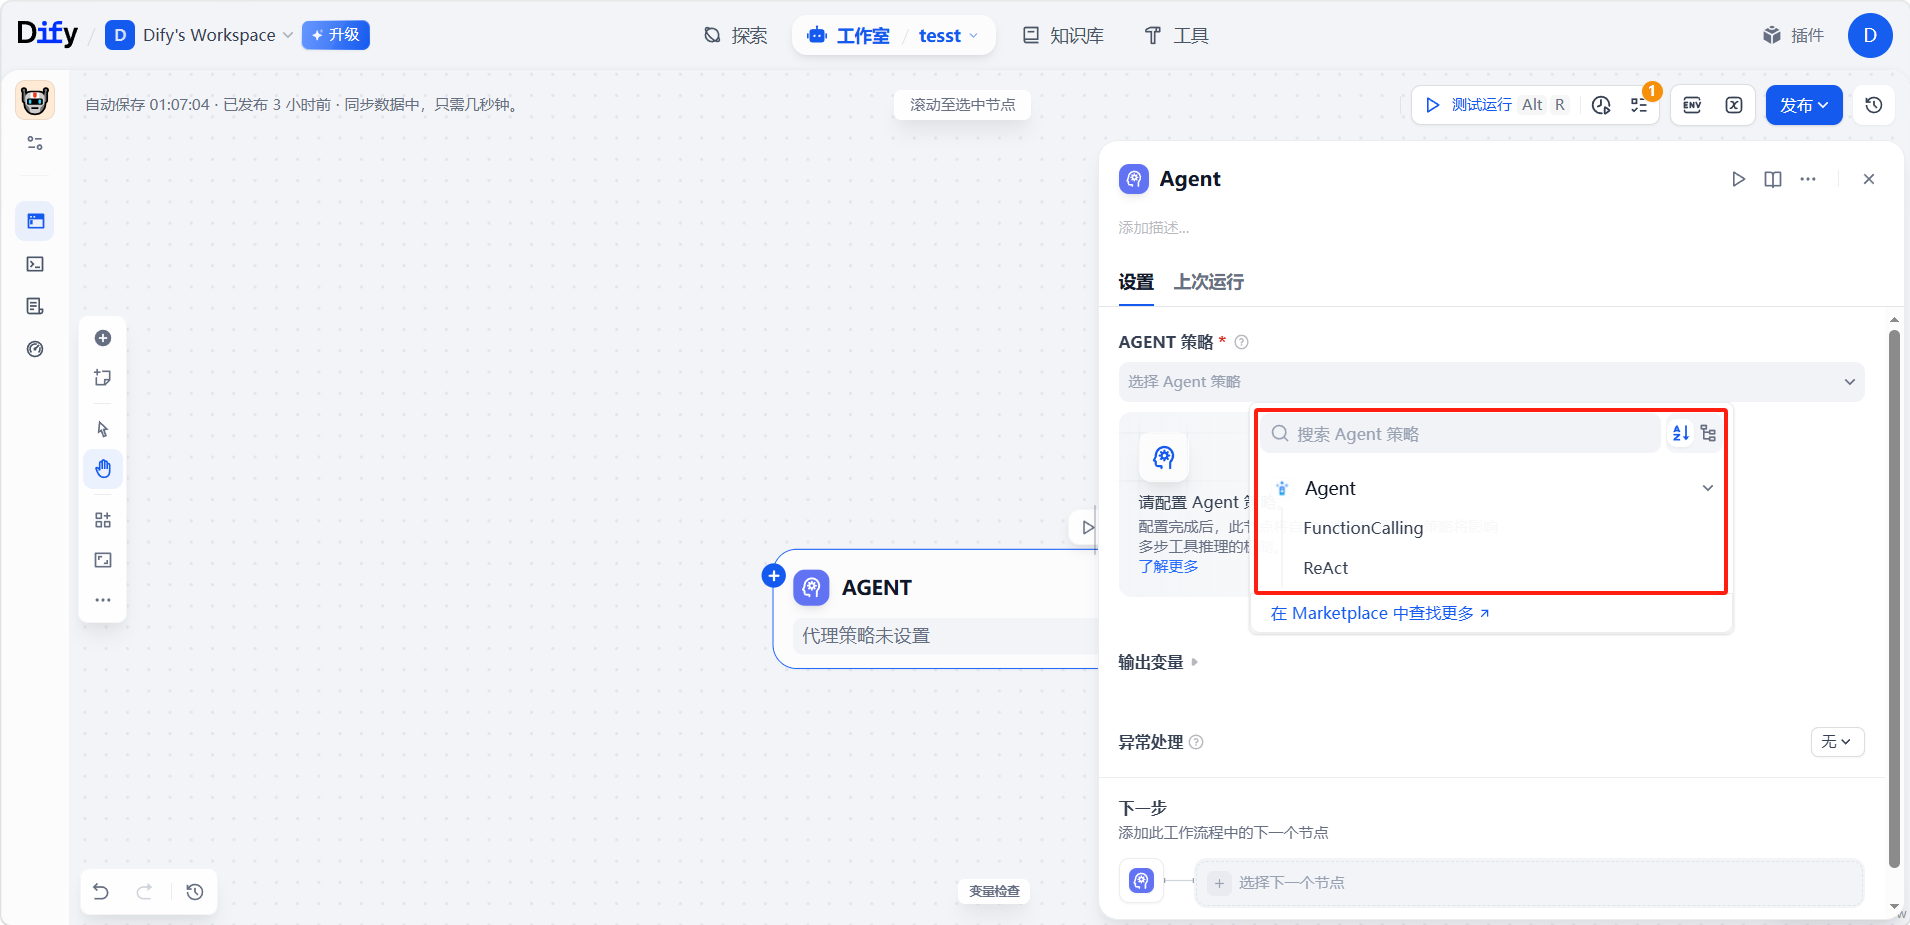Click 添加描述 description field
The image size is (1910, 925).
click(1154, 228)
